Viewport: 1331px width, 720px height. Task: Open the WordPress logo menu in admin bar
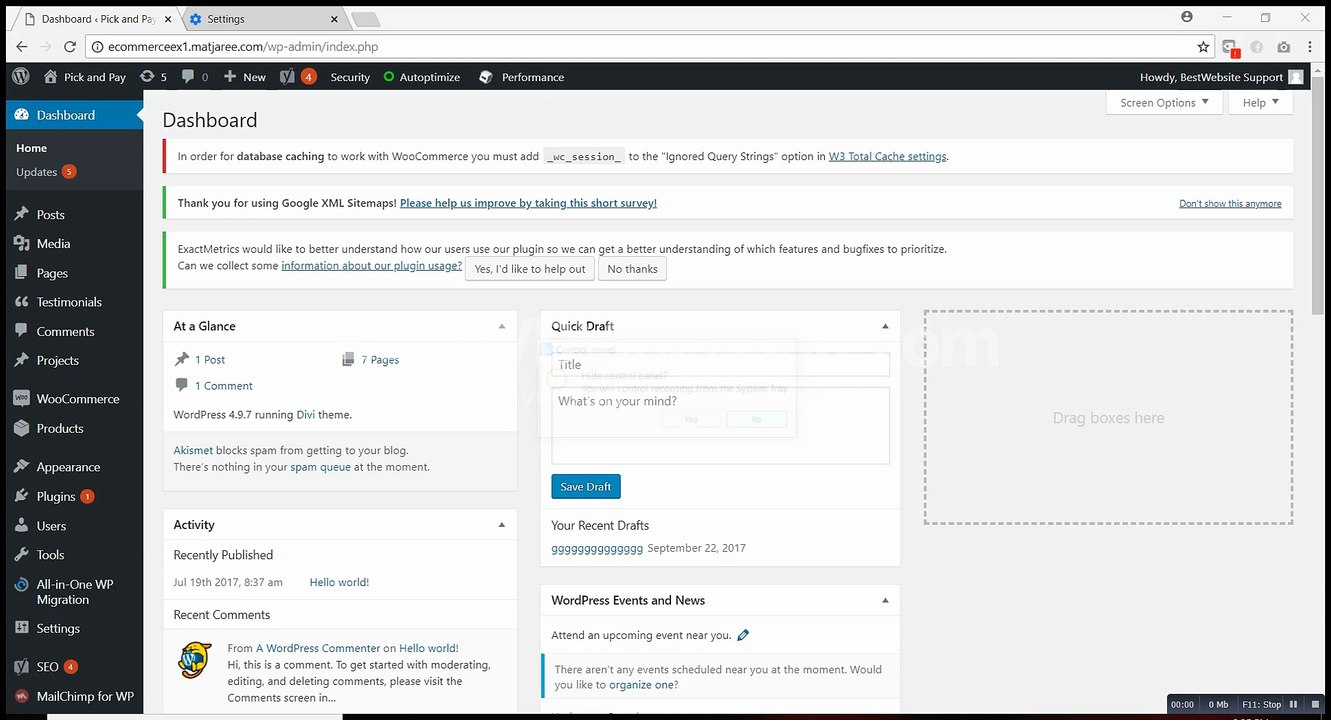[20, 77]
